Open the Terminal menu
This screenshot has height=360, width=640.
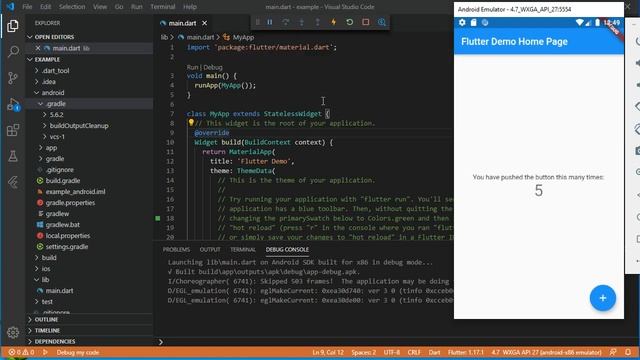tap(162, 7)
